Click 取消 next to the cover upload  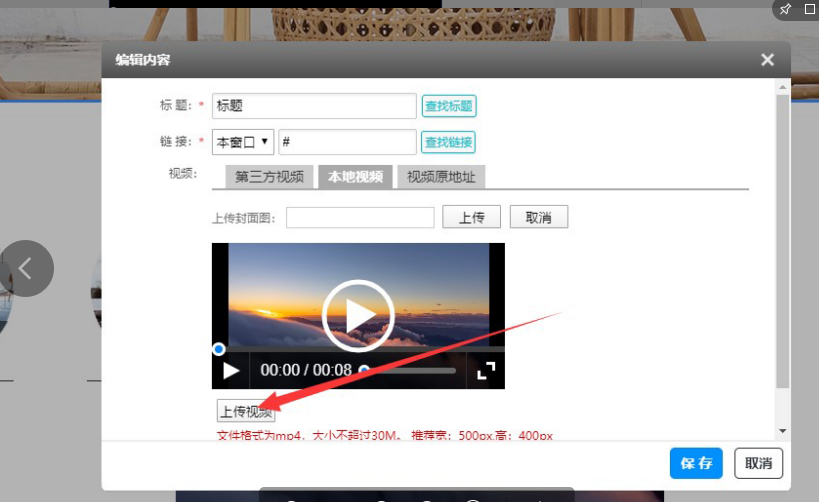539,217
